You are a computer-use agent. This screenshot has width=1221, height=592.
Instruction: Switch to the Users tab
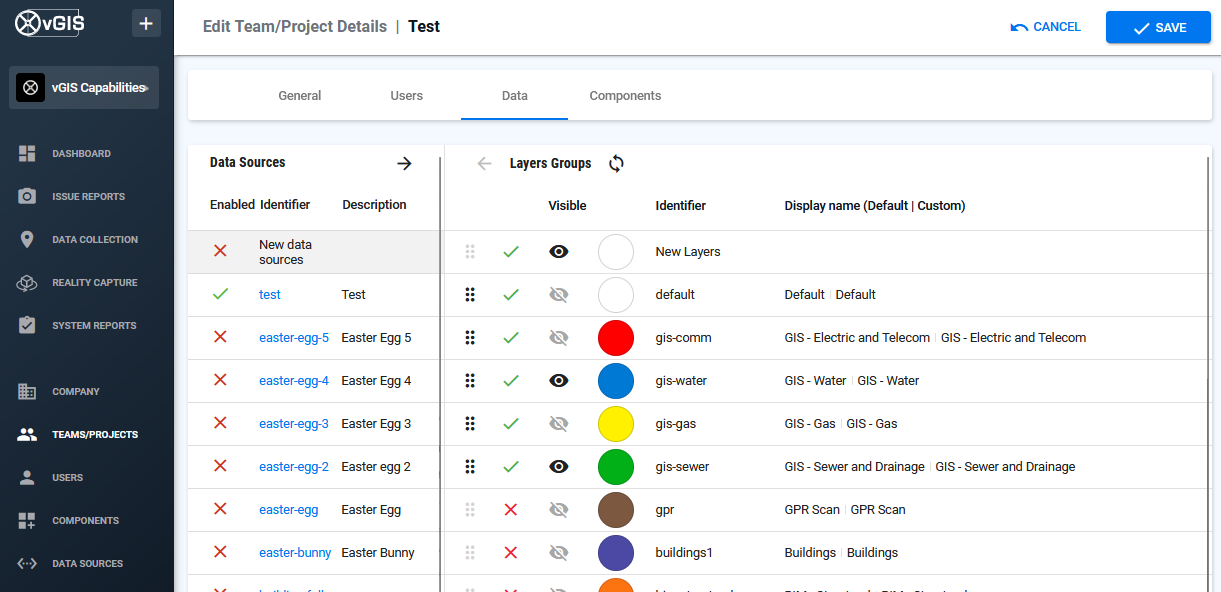[x=407, y=96]
